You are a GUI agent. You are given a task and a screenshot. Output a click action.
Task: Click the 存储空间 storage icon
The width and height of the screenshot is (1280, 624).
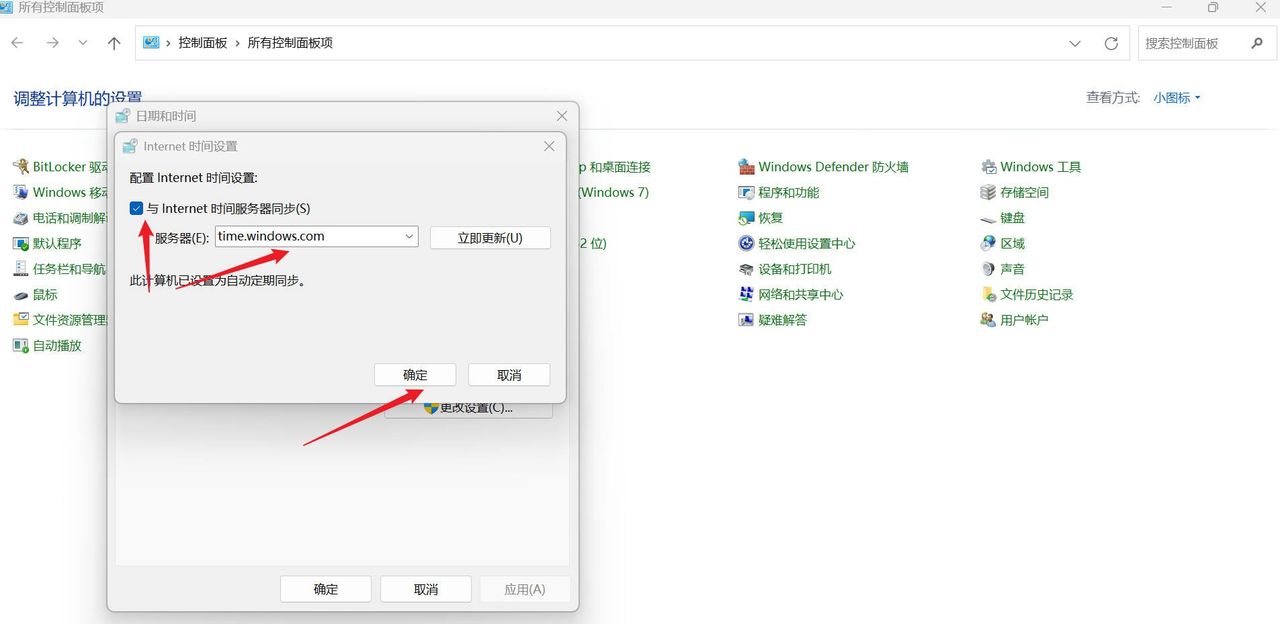(989, 192)
